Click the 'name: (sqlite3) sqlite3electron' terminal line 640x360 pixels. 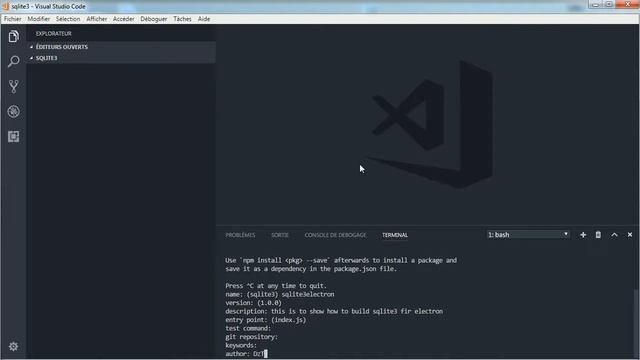click(x=280, y=294)
